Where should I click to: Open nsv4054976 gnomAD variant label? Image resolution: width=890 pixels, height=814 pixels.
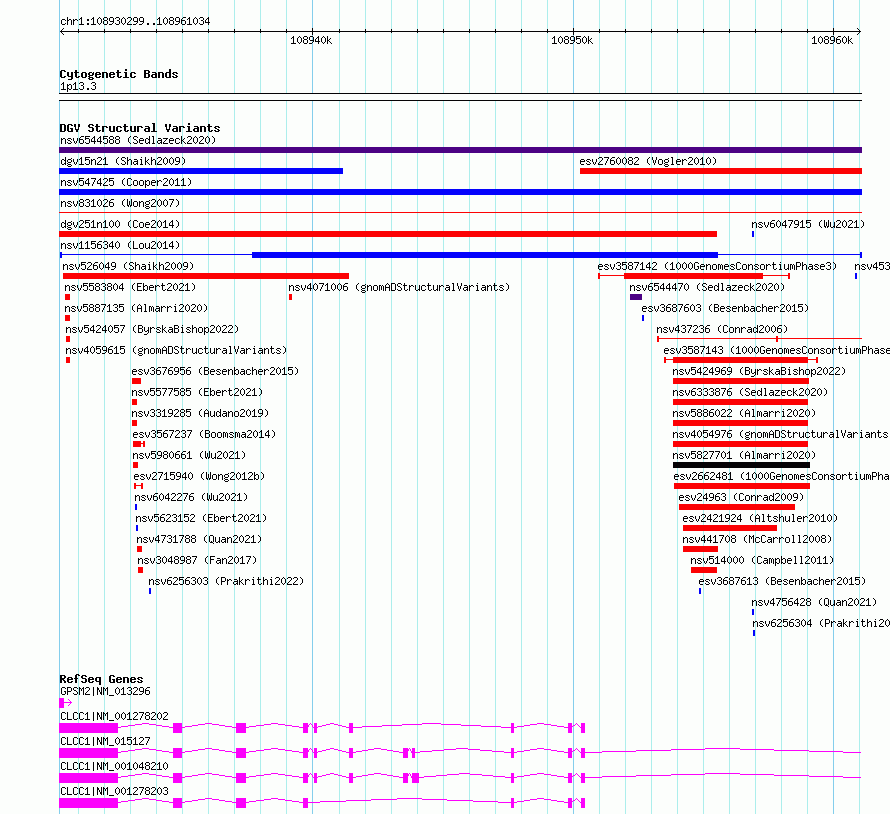pyautogui.click(x=780, y=434)
